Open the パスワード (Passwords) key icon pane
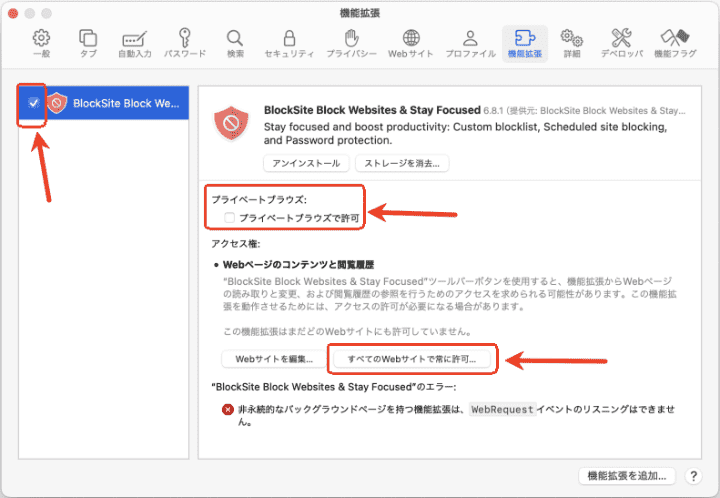The width and height of the screenshot is (720, 498). pyautogui.click(x=185, y=44)
